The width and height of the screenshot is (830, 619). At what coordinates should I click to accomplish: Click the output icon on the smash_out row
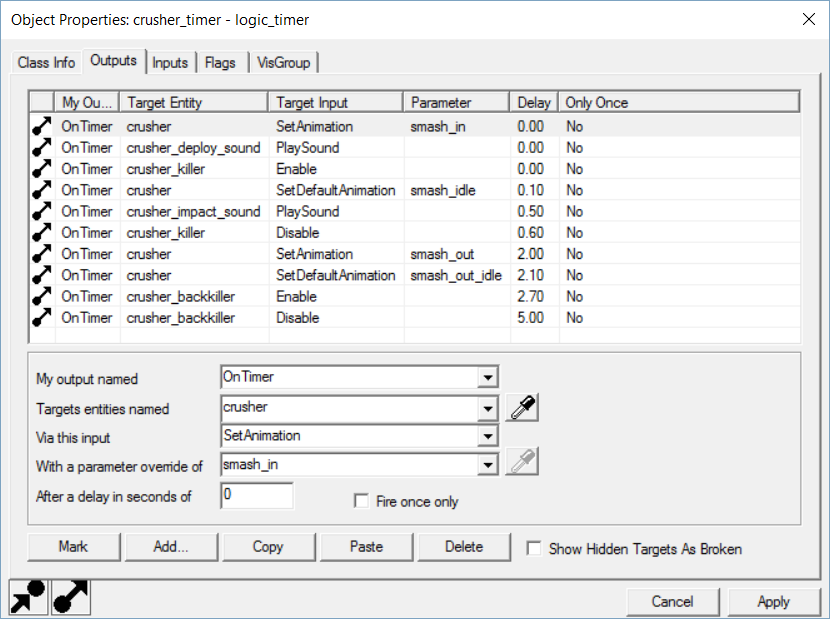click(42, 254)
